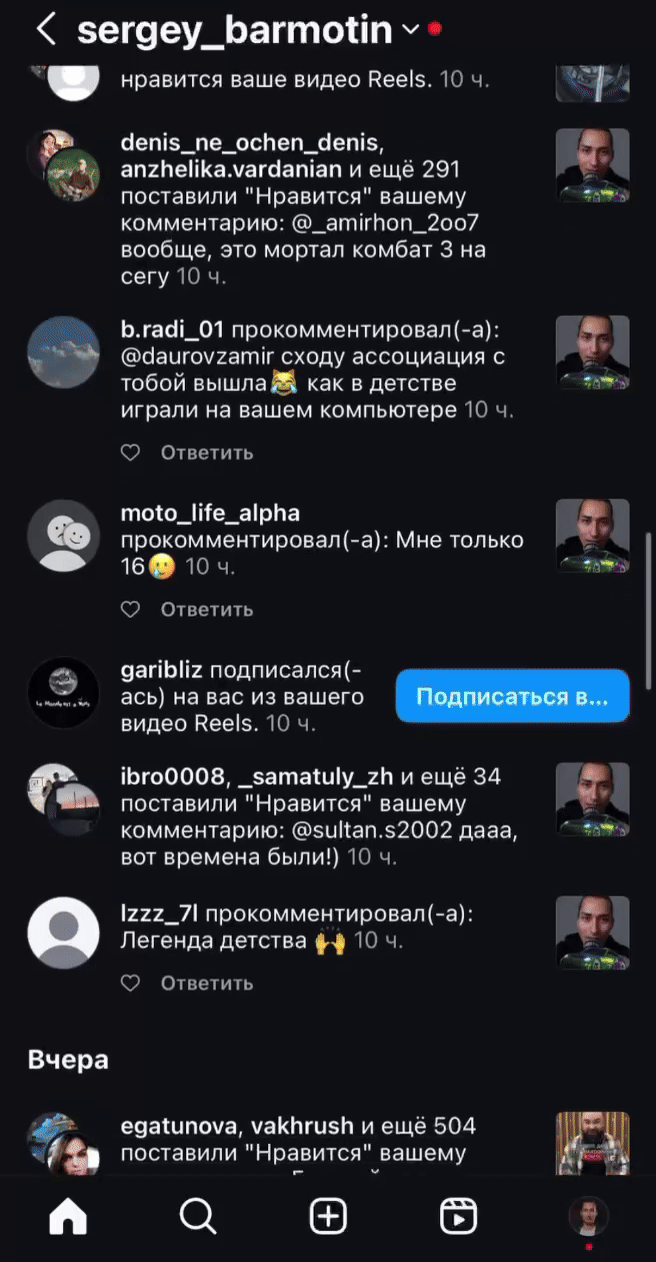Like moto_life_alpha's comment with the heart
This screenshot has height=1262, width=656.
130,609
